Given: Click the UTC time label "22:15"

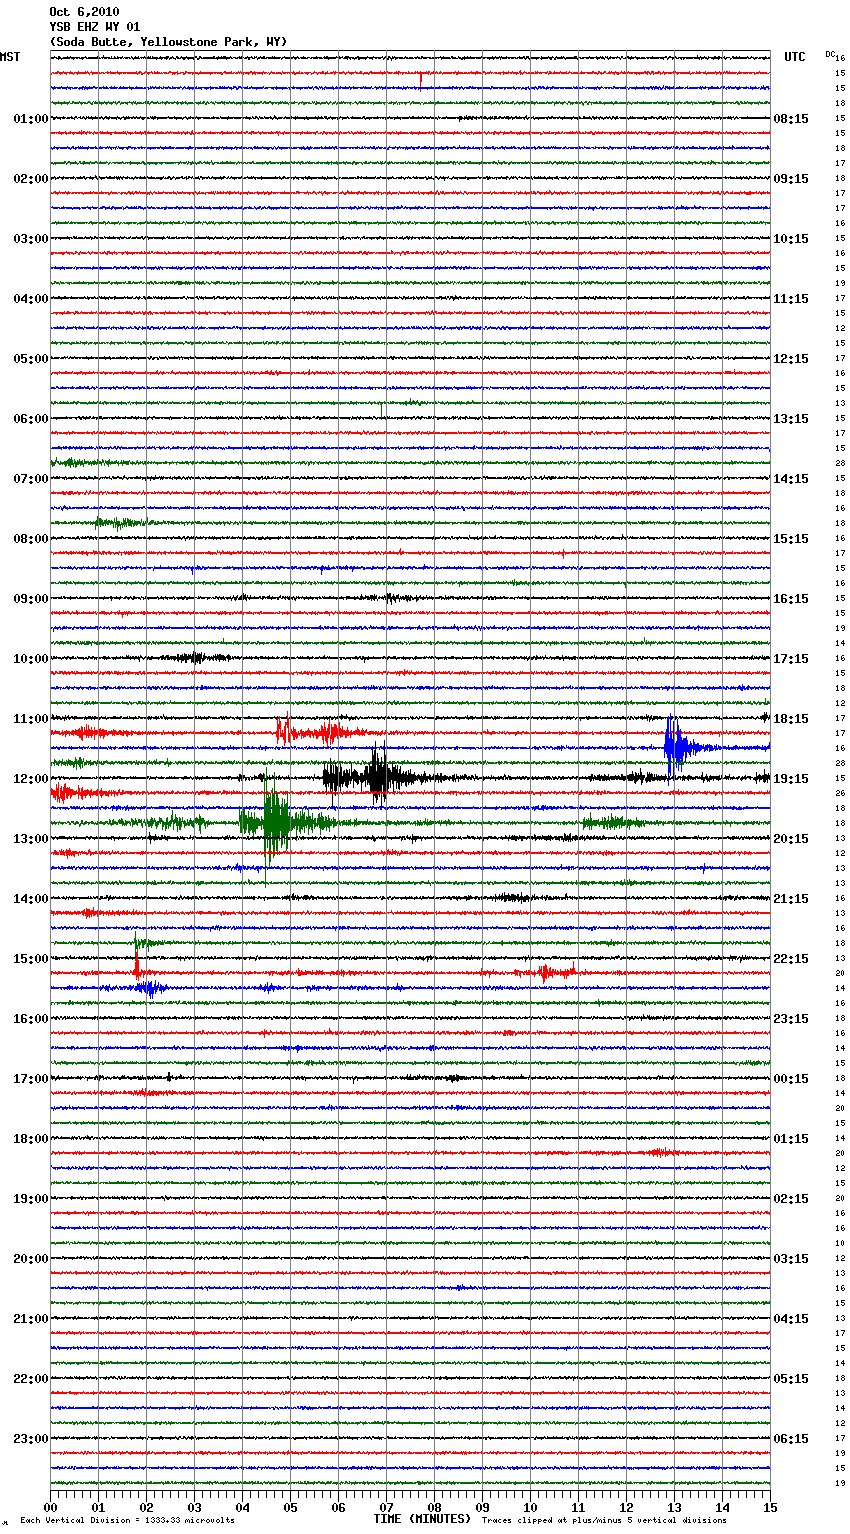Looking at the screenshot, I should [x=791, y=959].
